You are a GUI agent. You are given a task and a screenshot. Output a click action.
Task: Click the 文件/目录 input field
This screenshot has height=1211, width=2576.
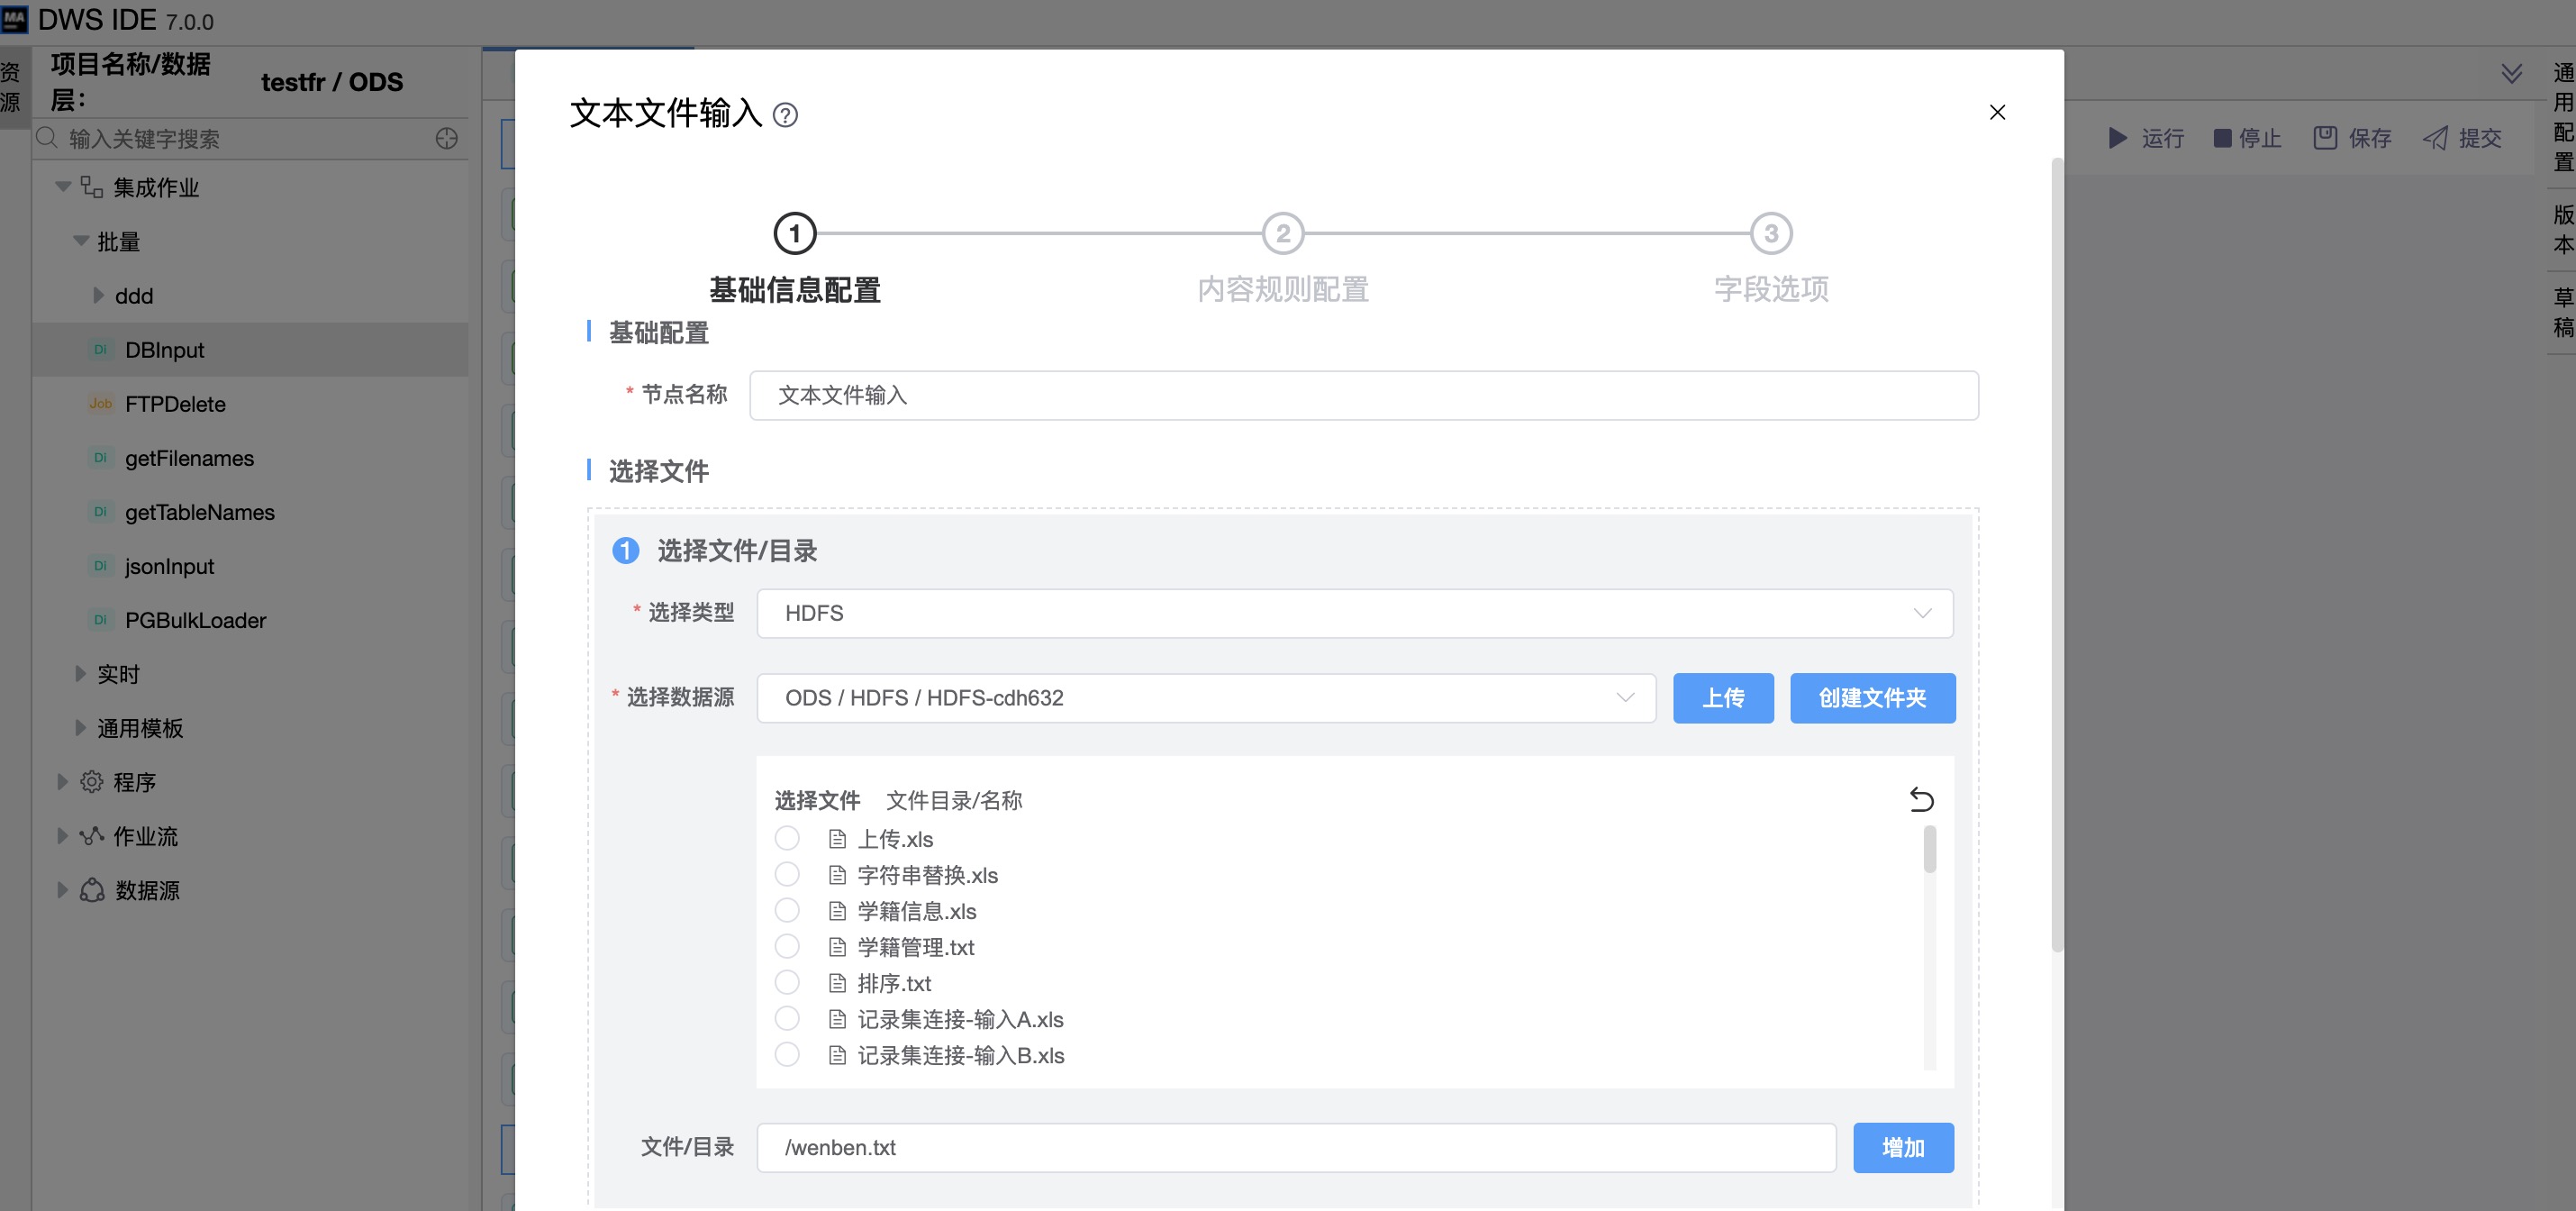(x=1295, y=1147)
